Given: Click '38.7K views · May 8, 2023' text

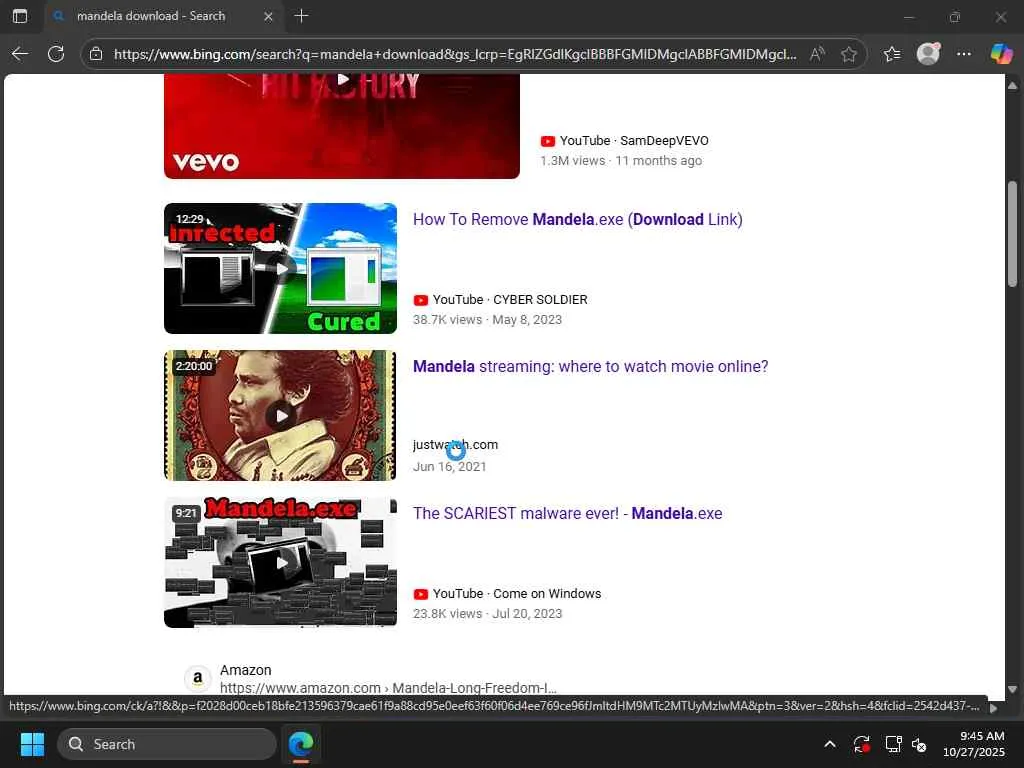Looking at the screenshot, I should (x=487, y=319).
